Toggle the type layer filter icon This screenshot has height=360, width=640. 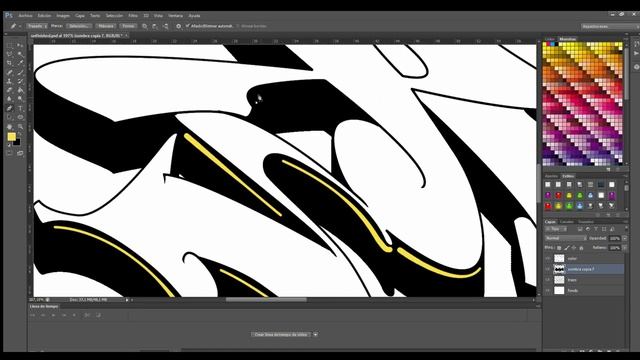[596, 229]
